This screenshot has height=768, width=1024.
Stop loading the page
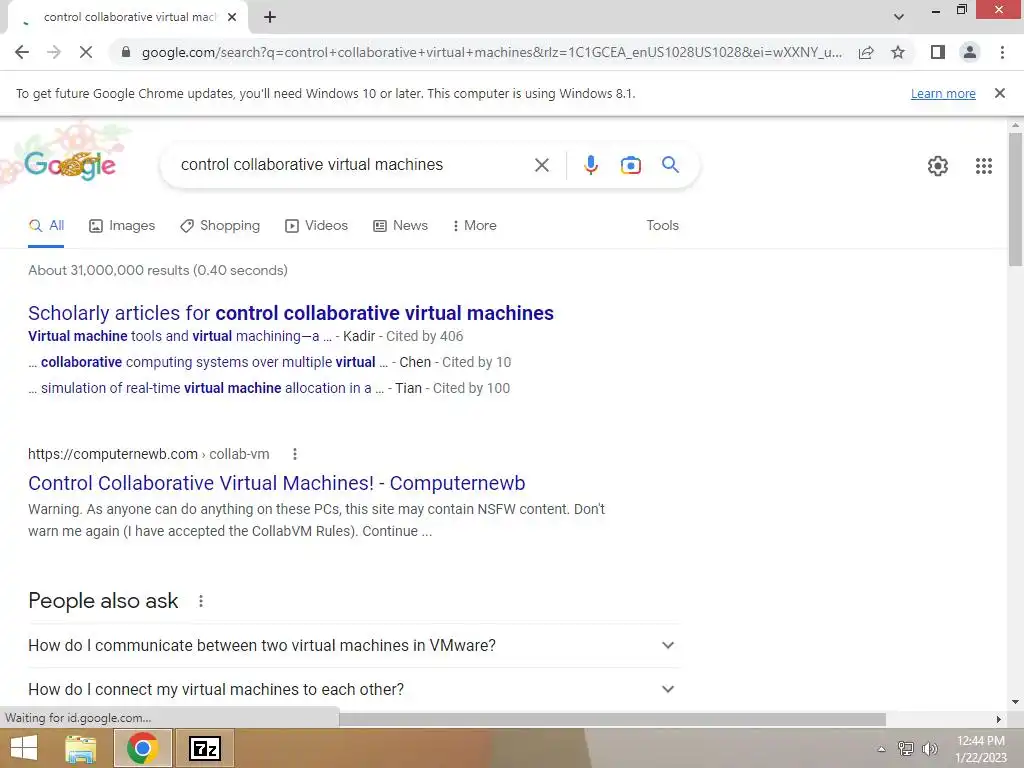tap(86, 52)
